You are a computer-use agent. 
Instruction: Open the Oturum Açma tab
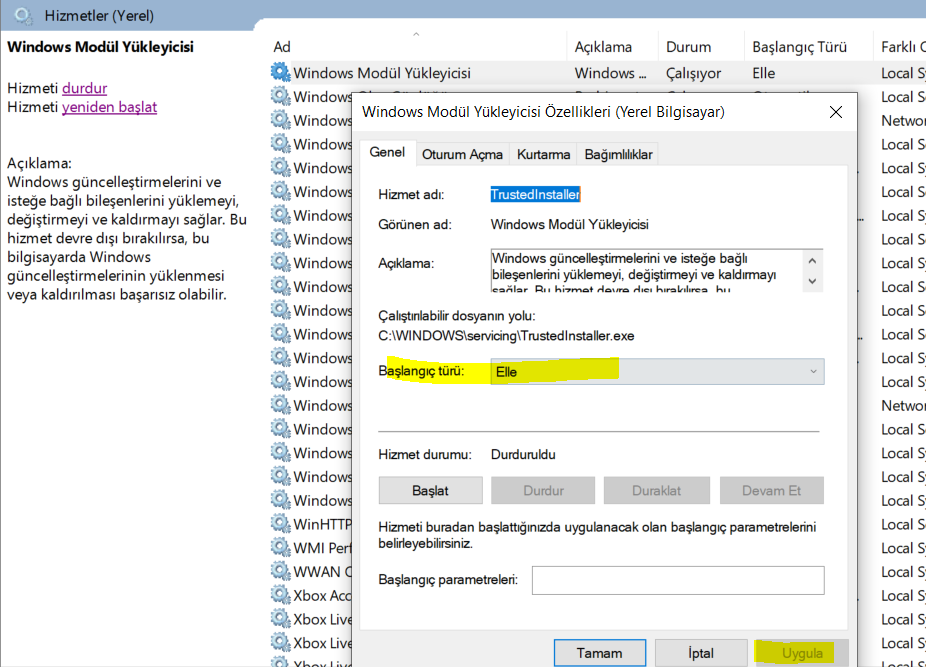pos(462,155)
